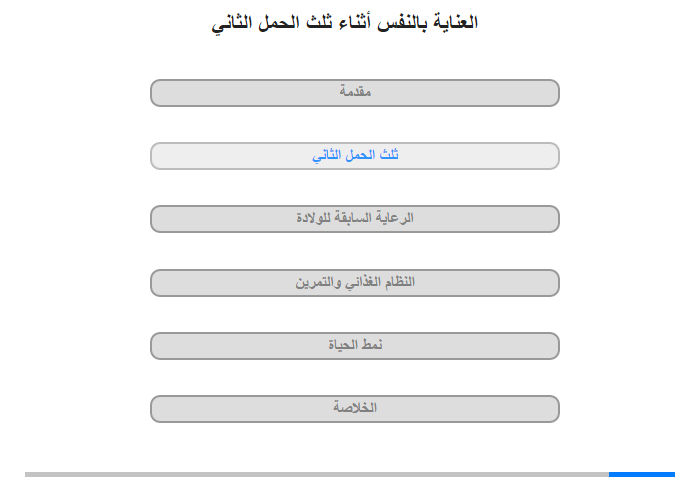Click the gray unfilled portion of progress bar

tap(317, 474)
